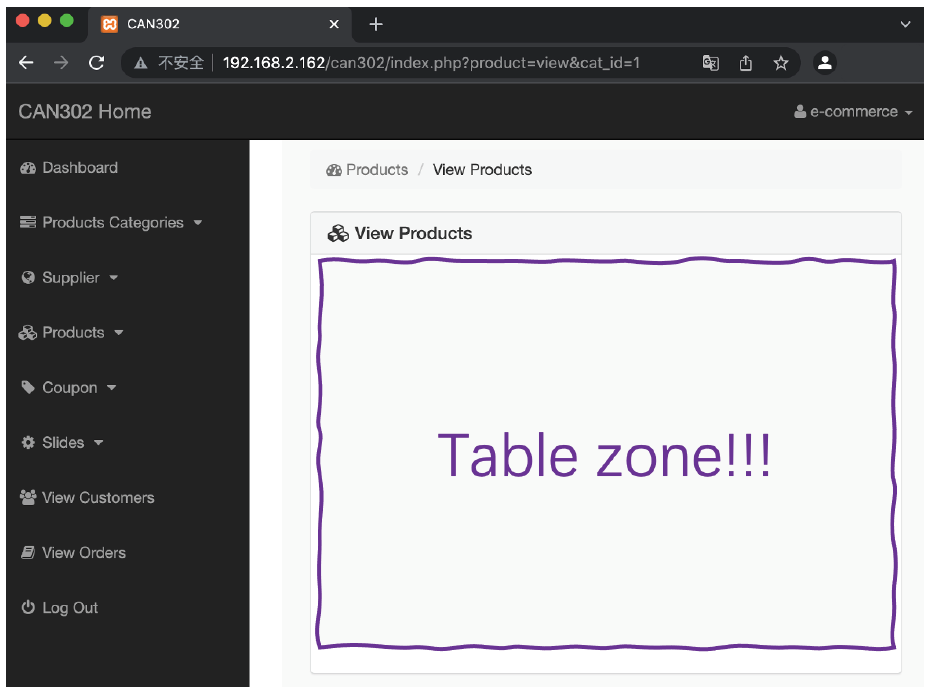This screenshot has width=932, height=691.
Task: Click the browser forward arrow
Action: 61,63
